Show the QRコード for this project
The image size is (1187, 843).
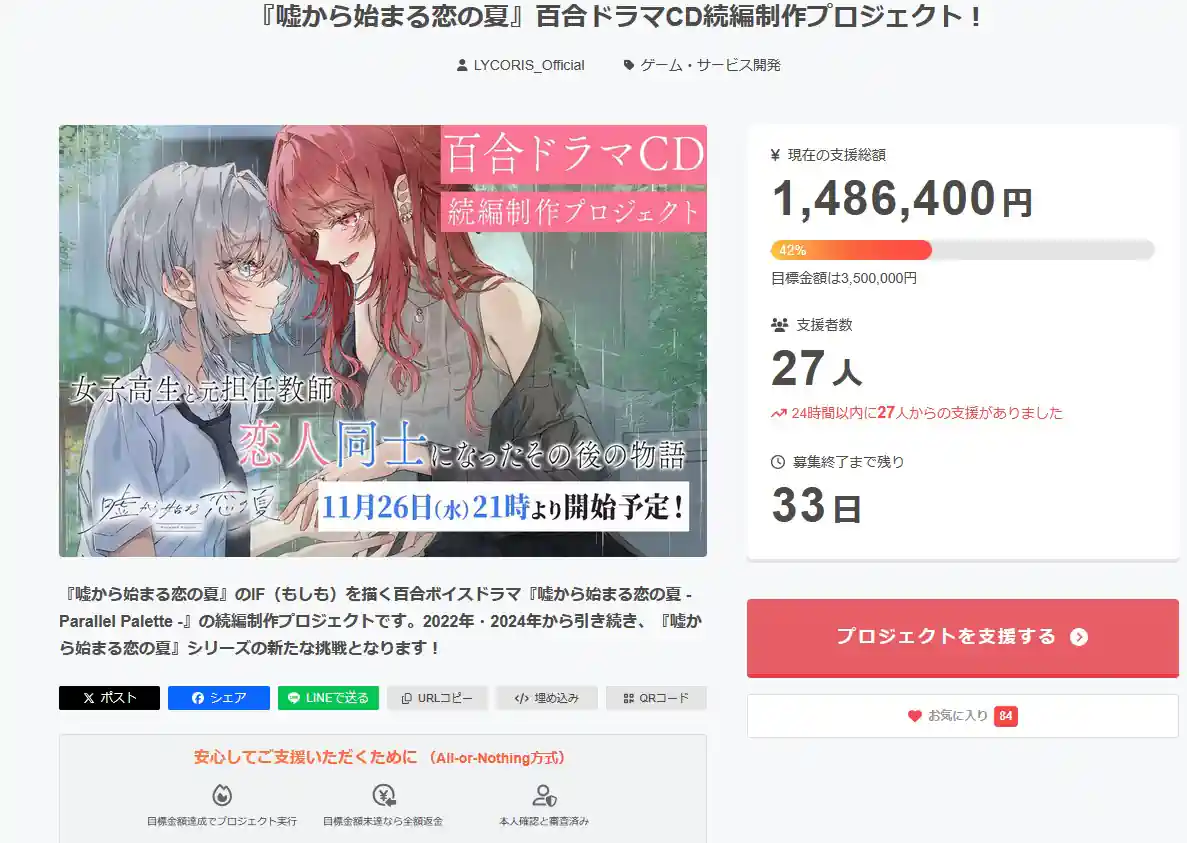coord(656,698)
